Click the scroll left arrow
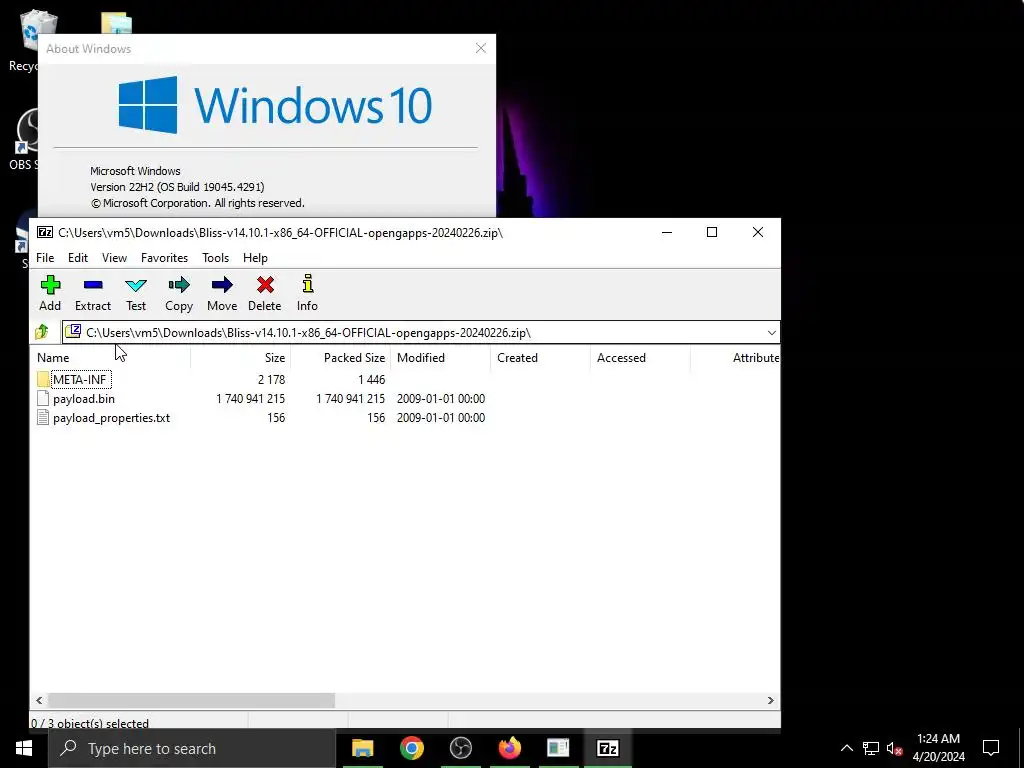The width and height of the screenshot is (1024, 768). coord(39,700)
